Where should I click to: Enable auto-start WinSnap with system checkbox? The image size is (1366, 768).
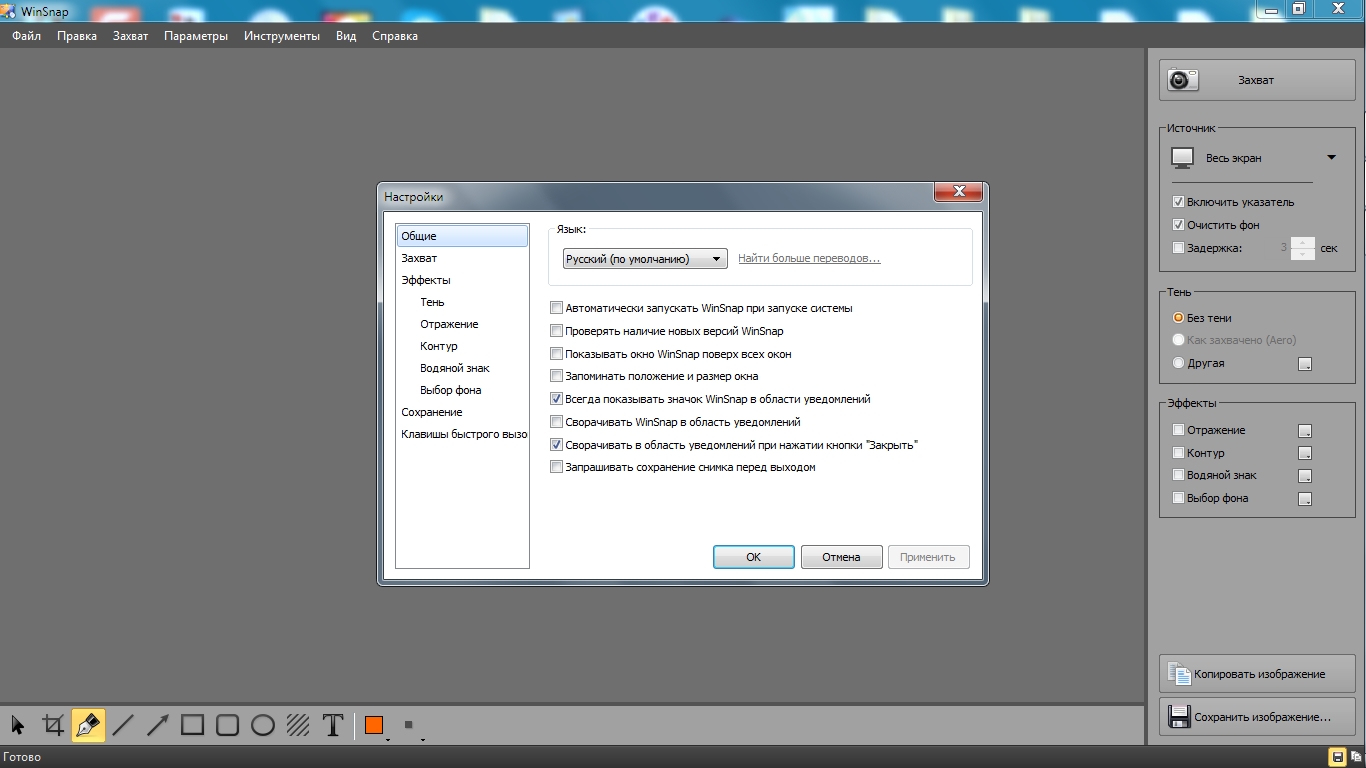click(x=557, y=308)
